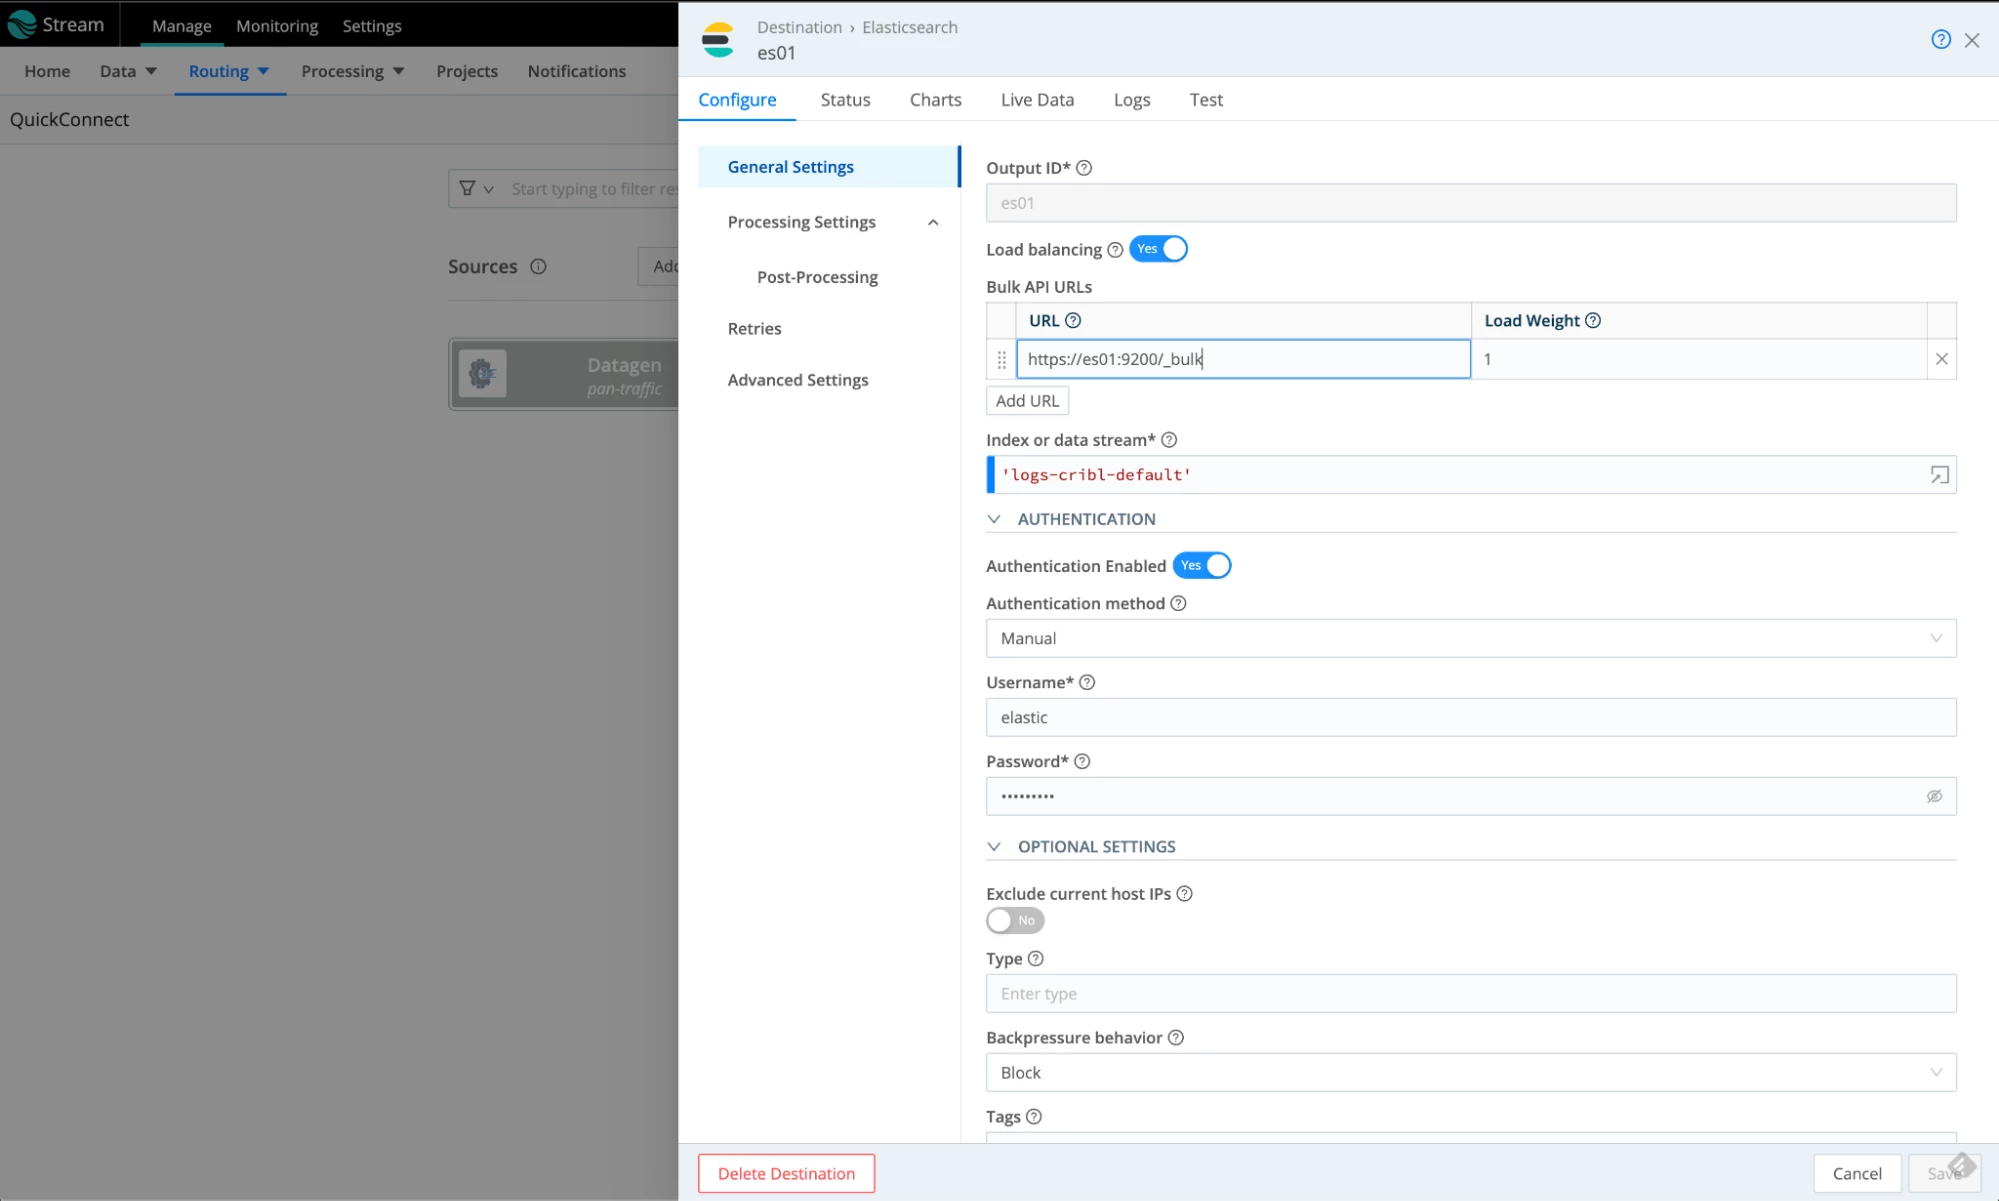Collapse the AUTHENTICATION section
The width and height of the screenshot is (1999, 1201).
pyautogui.click(x=993, y=519)
